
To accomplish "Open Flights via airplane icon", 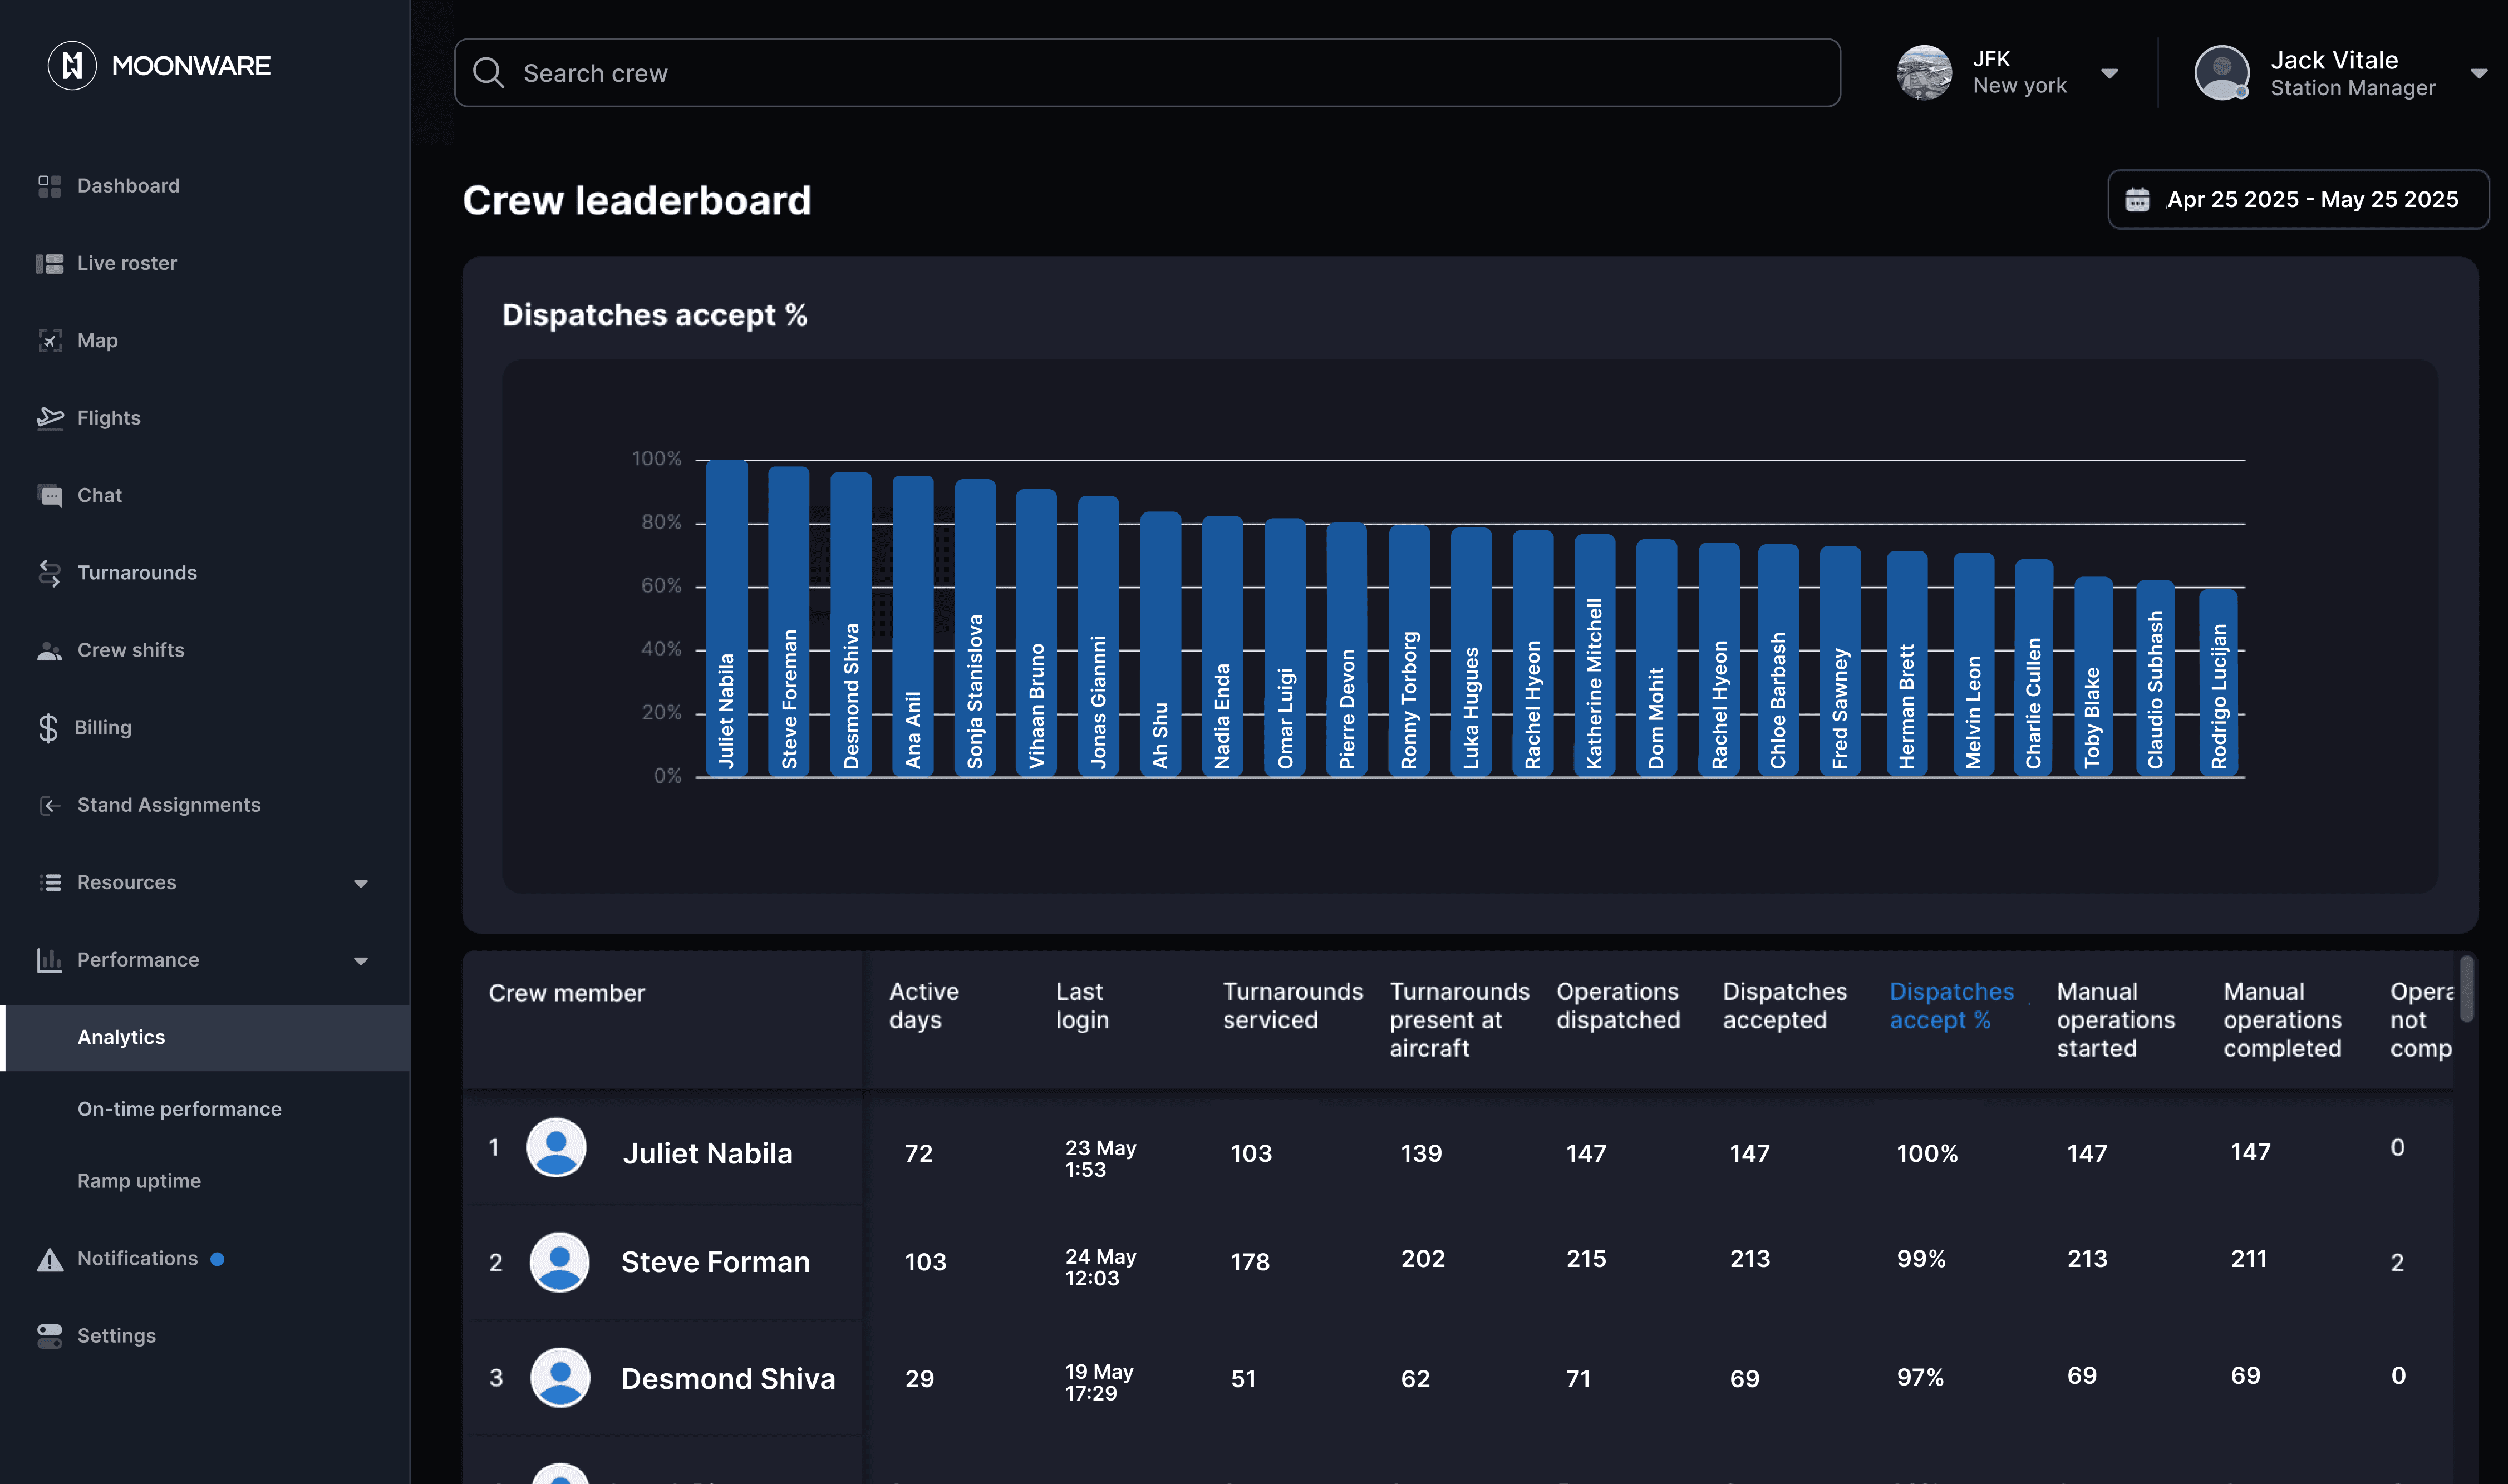I will tap(49, 418).
